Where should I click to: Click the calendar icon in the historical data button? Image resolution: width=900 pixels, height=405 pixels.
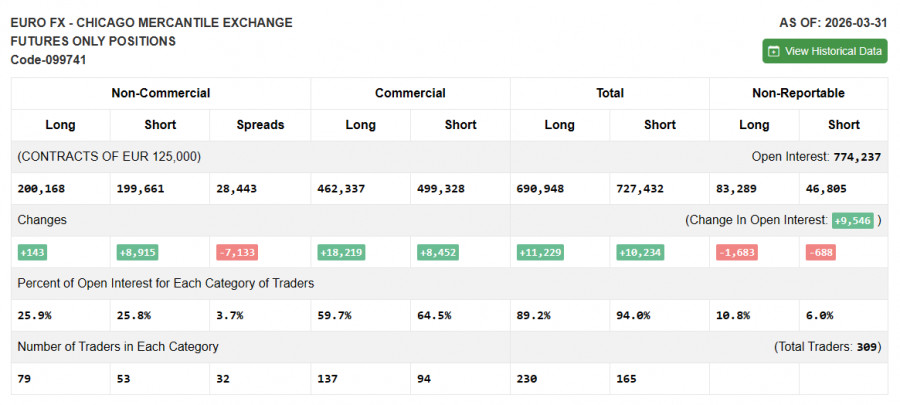tap(774, 51)
